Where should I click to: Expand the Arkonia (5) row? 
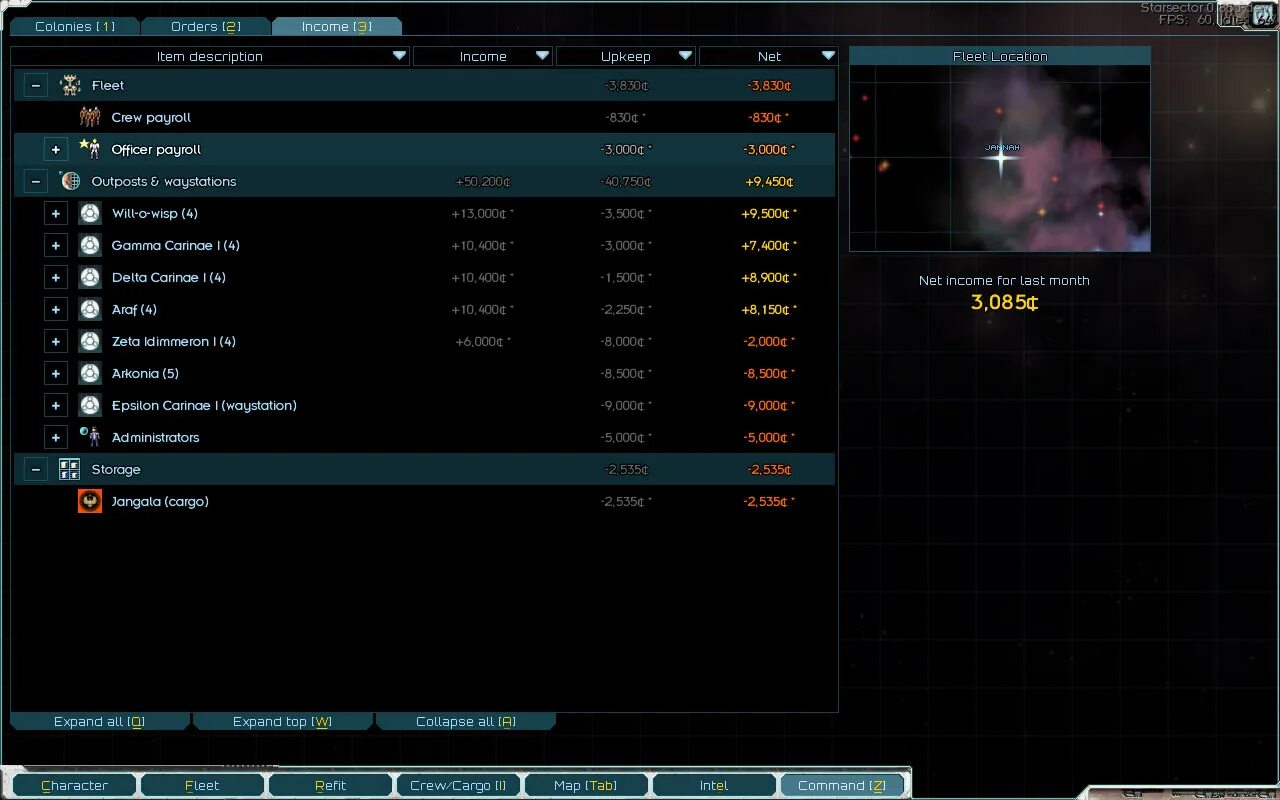56,373
